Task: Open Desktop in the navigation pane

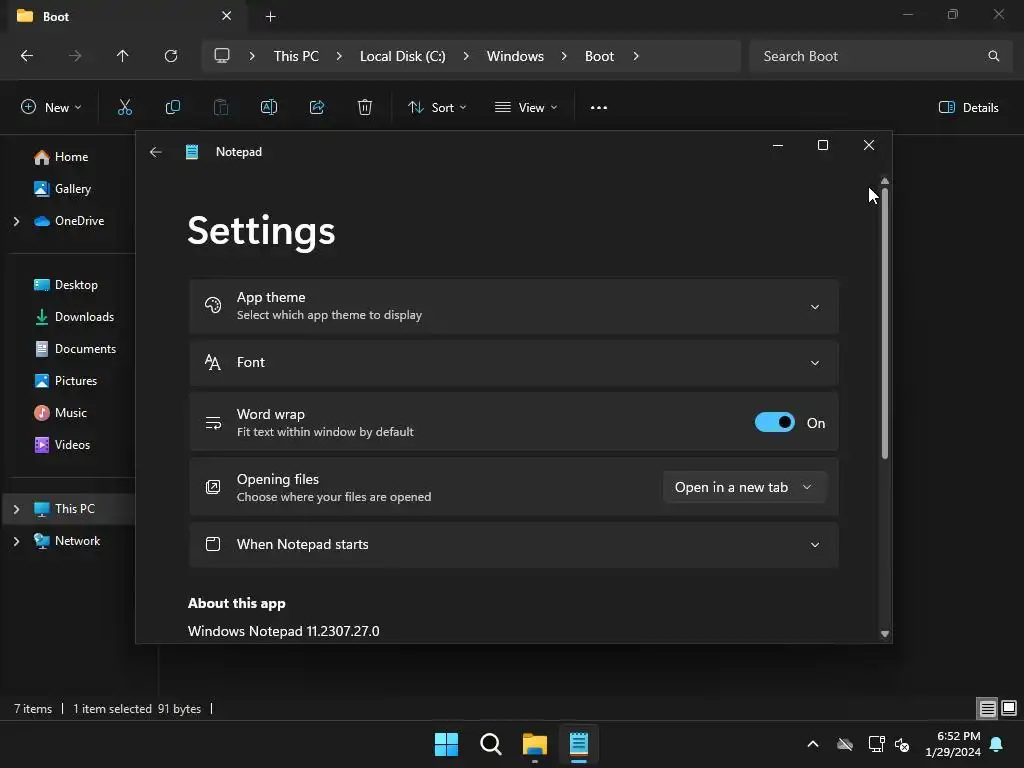Action: [x=76, y=285]
